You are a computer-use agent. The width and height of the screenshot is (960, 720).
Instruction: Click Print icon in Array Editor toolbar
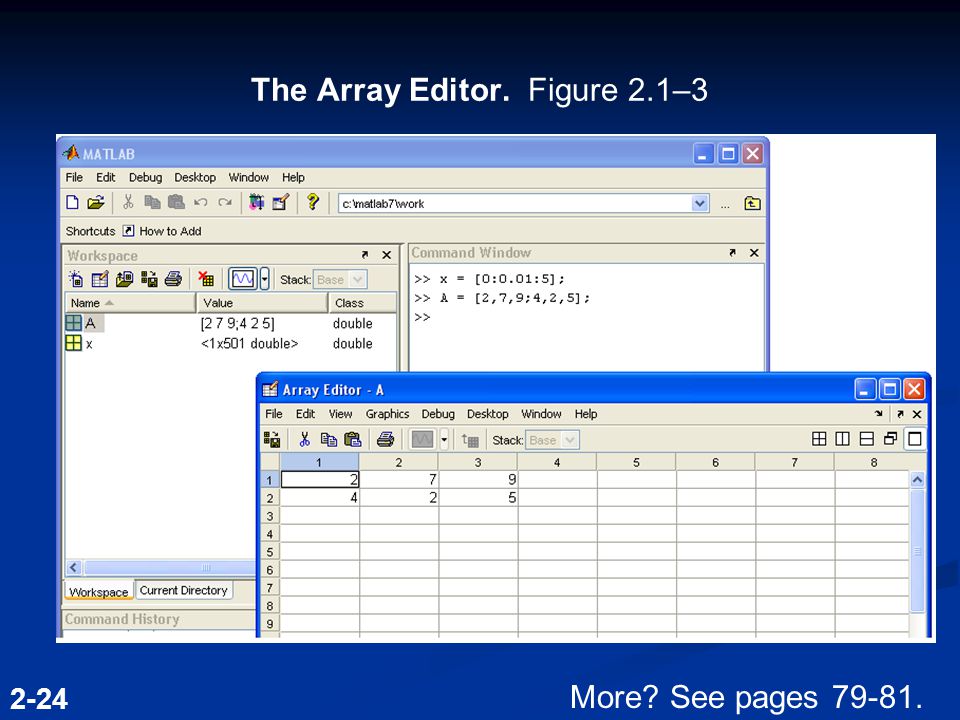(385, 439)
